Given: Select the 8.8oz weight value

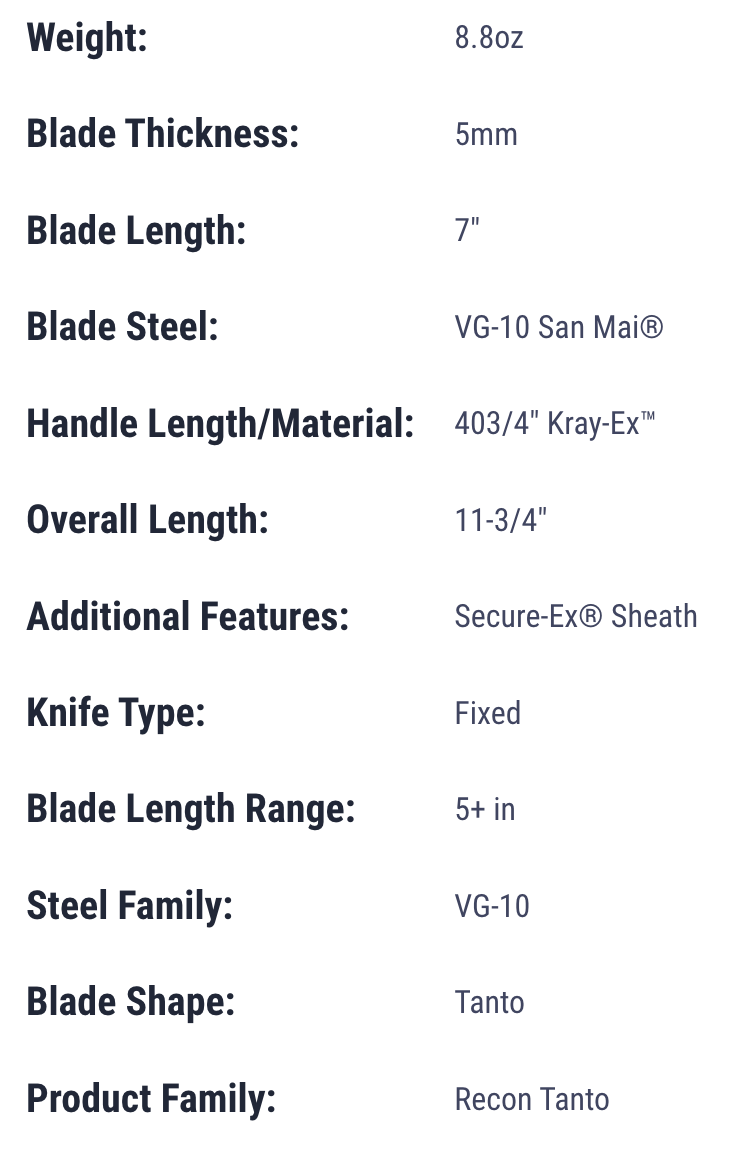Looking at the screenshot, I should 489,38.
